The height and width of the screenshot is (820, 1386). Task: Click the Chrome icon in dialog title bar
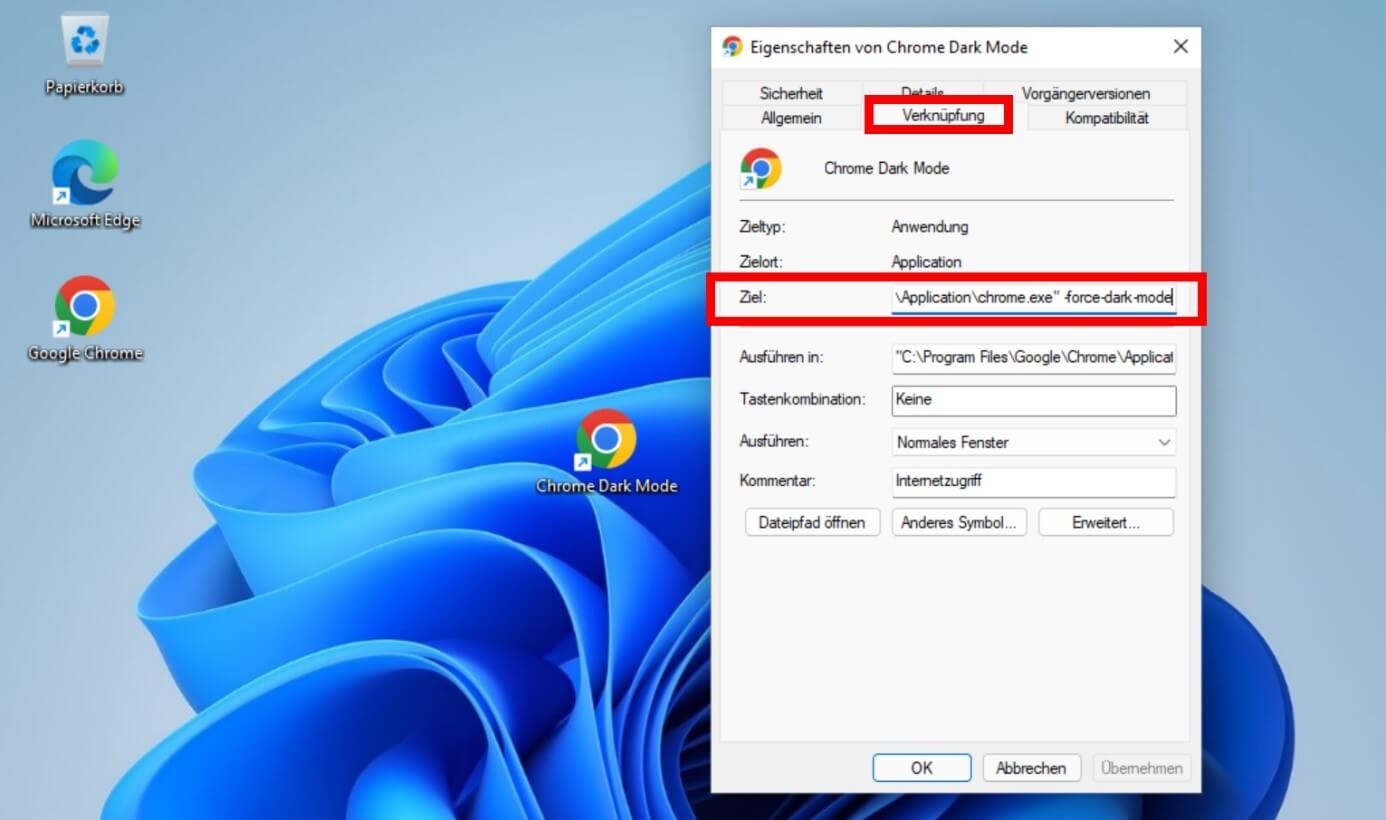[733, 47]
